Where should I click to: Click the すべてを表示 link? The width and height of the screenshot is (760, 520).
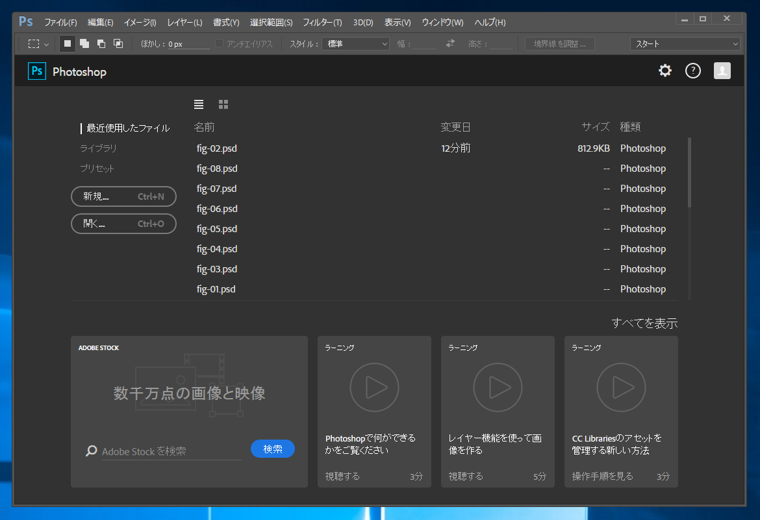click(x=644, y=323)
